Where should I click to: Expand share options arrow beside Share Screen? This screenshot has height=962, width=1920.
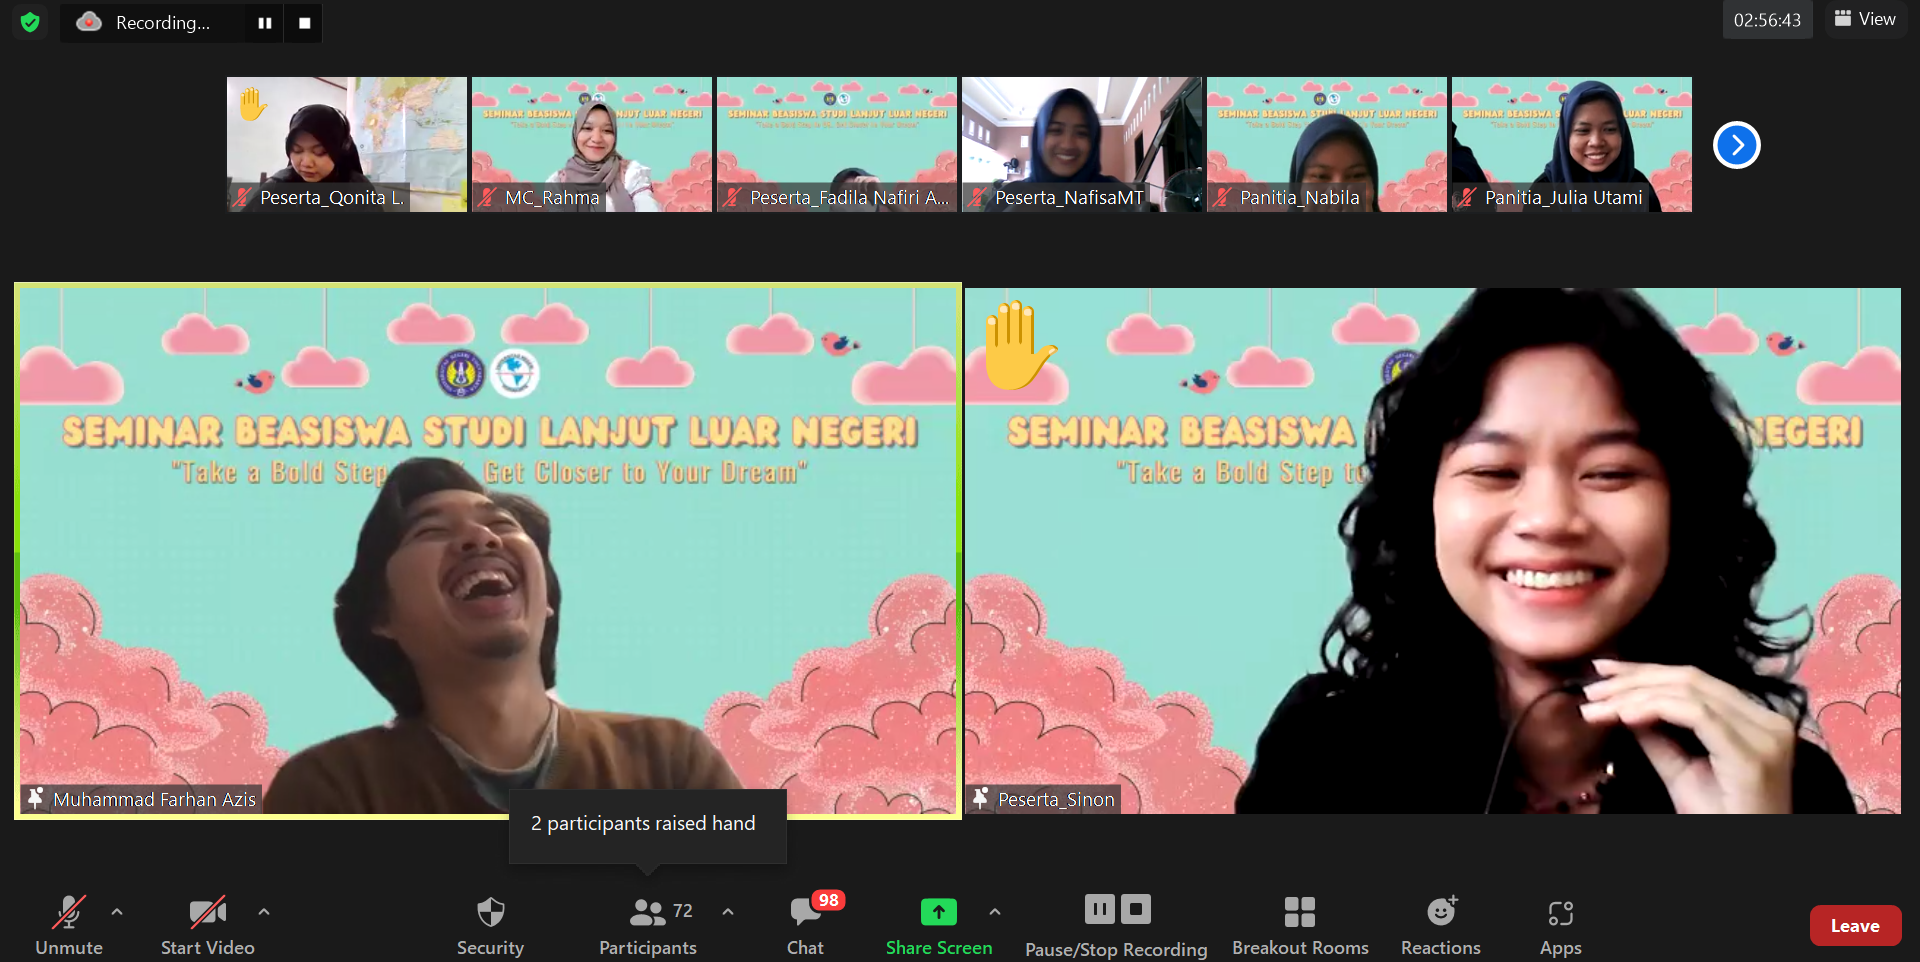pyautogui.click(x=995, y=911)
